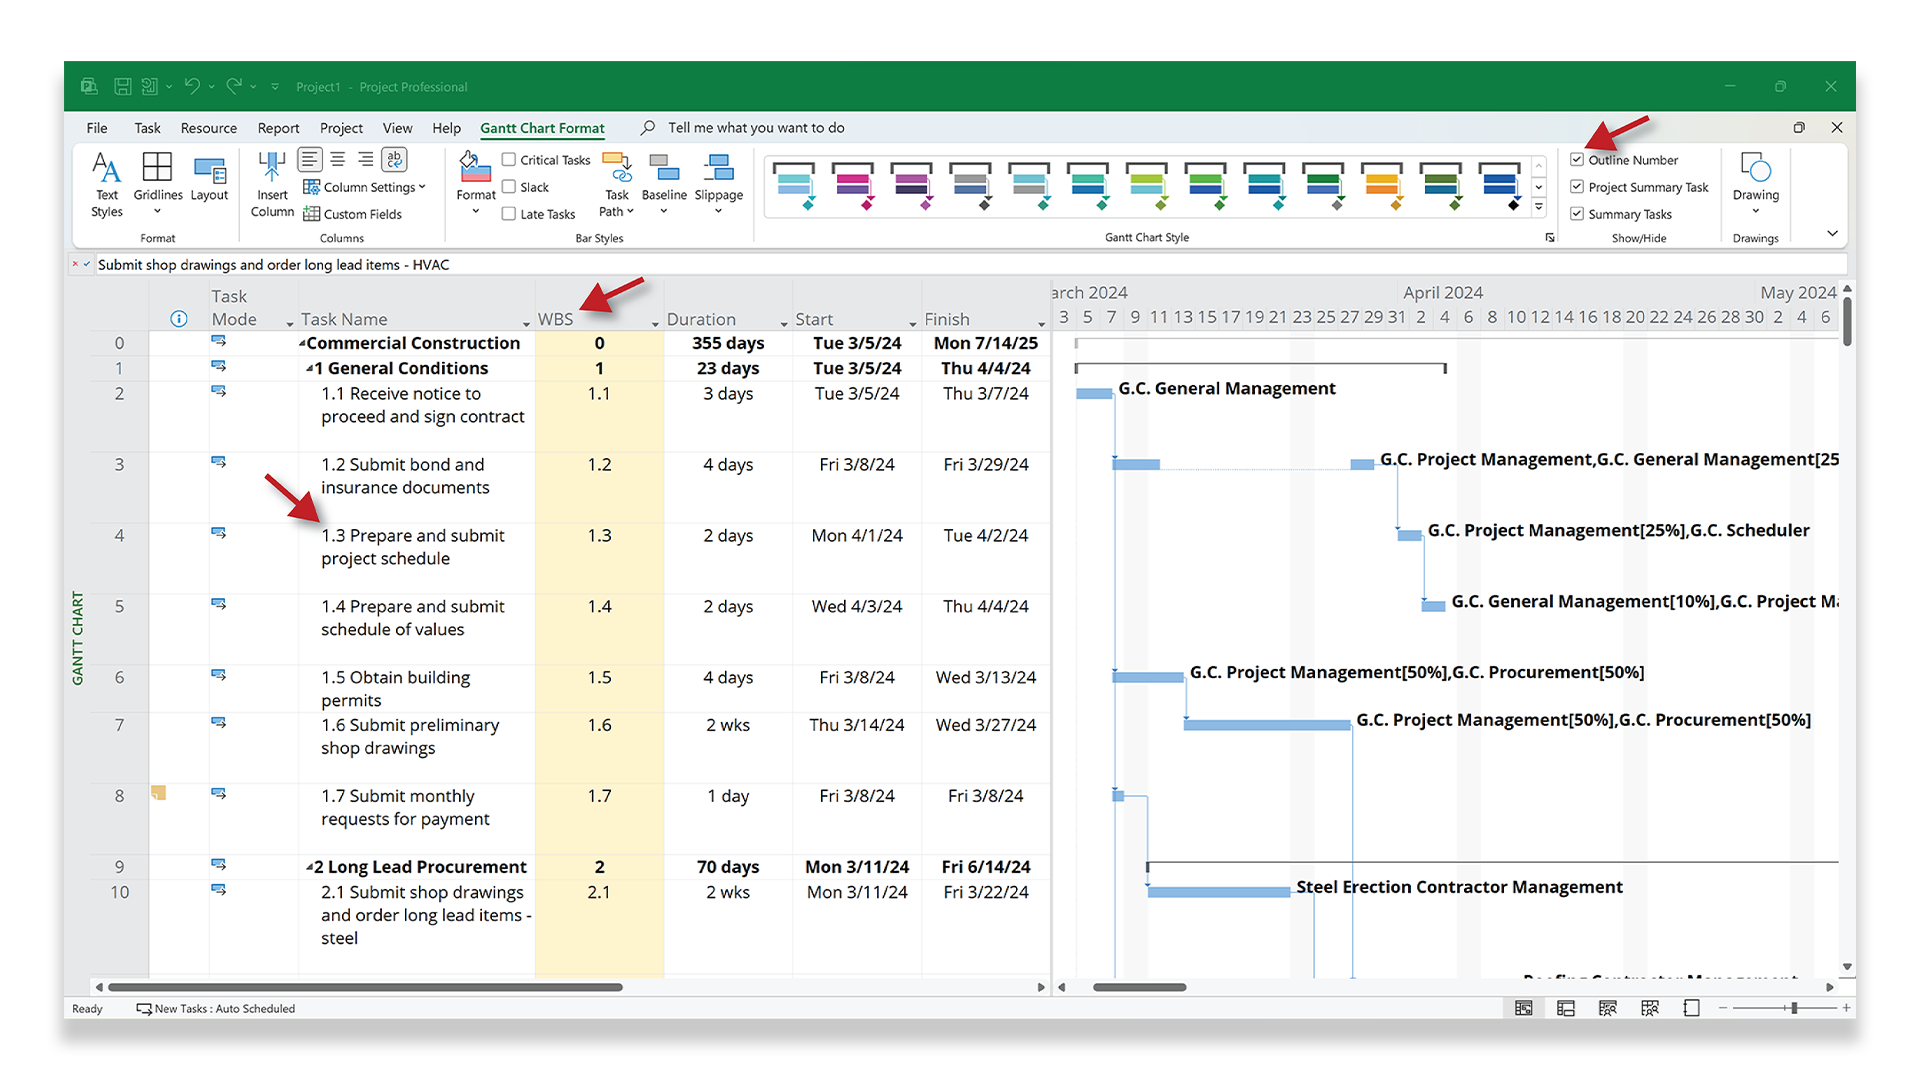
Task: Switch to the Report tab
Action: [x=278, y=128]
